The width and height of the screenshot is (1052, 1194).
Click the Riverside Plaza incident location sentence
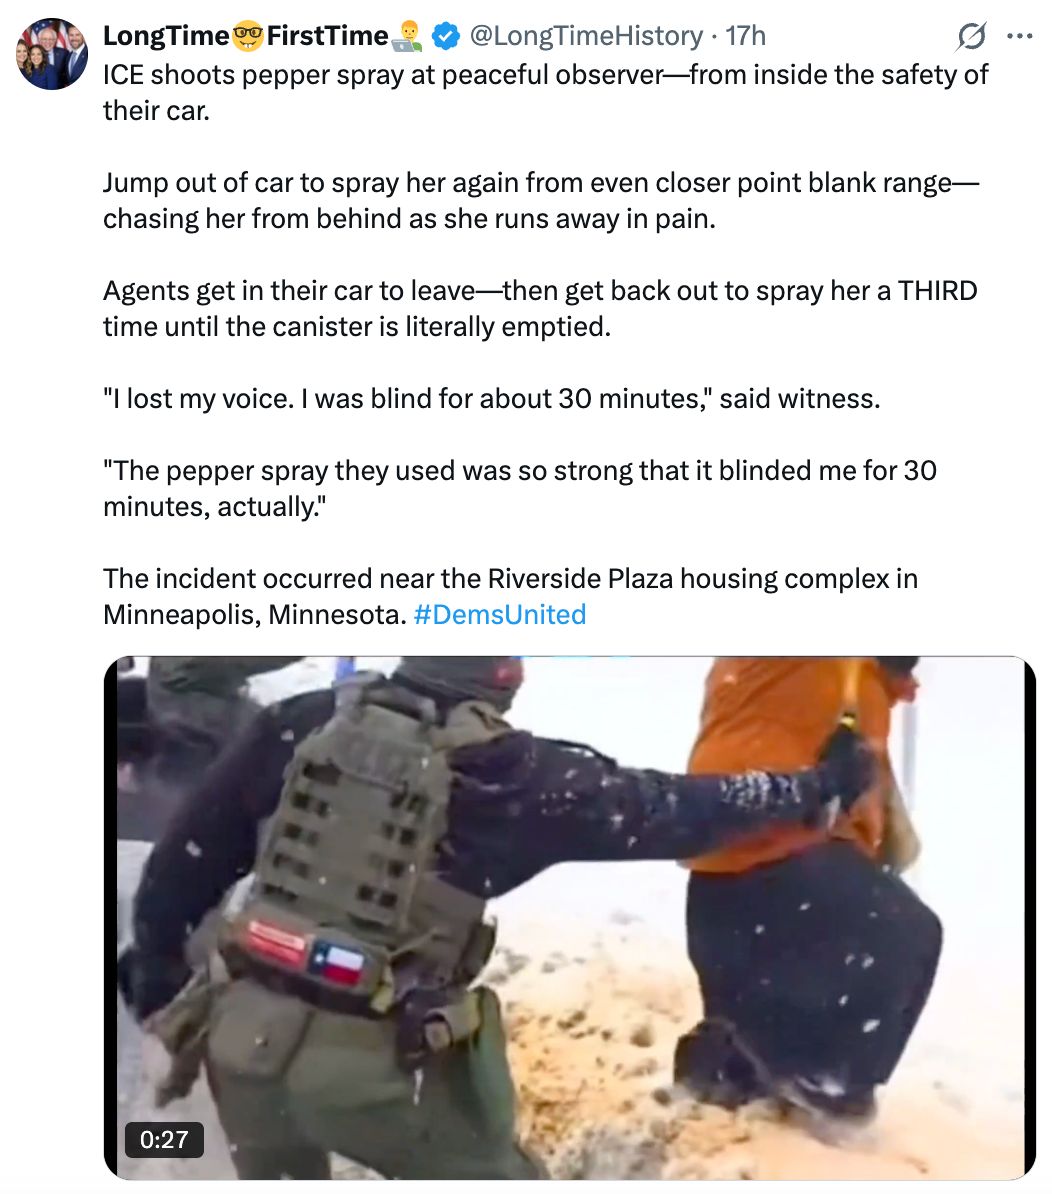coord(510,597)
